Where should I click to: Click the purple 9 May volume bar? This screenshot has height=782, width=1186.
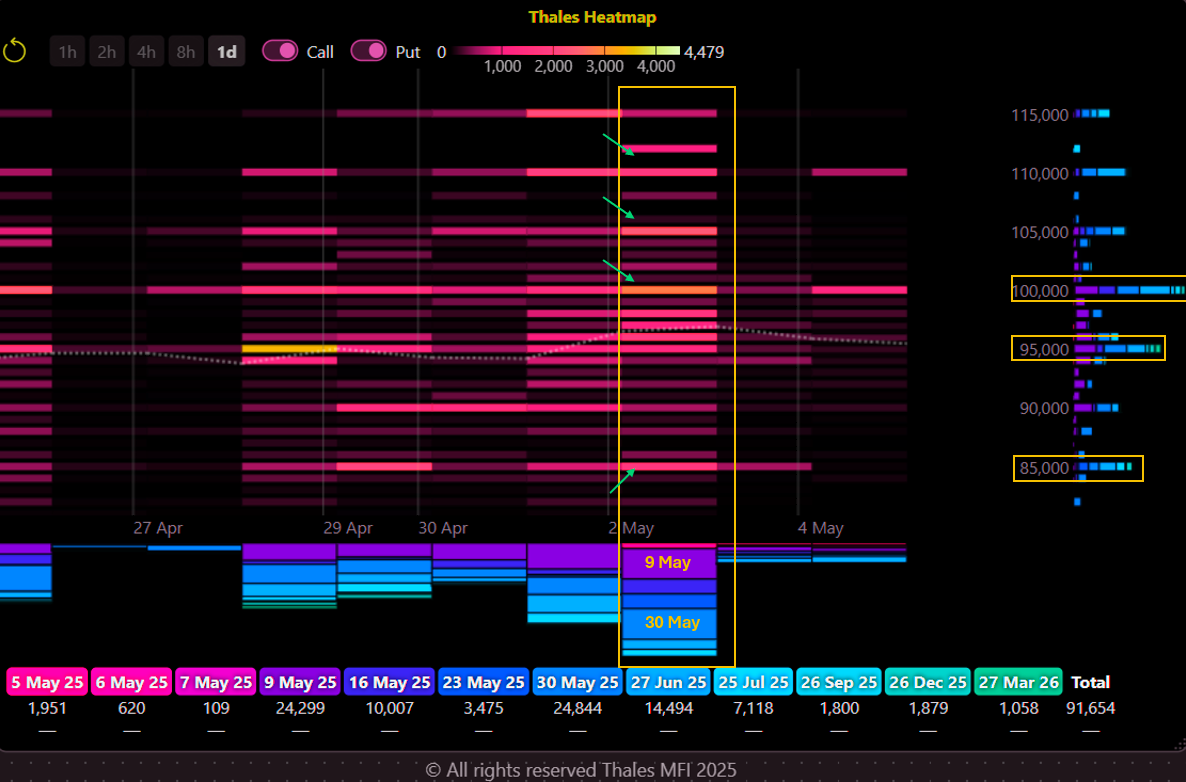point(669,563)
